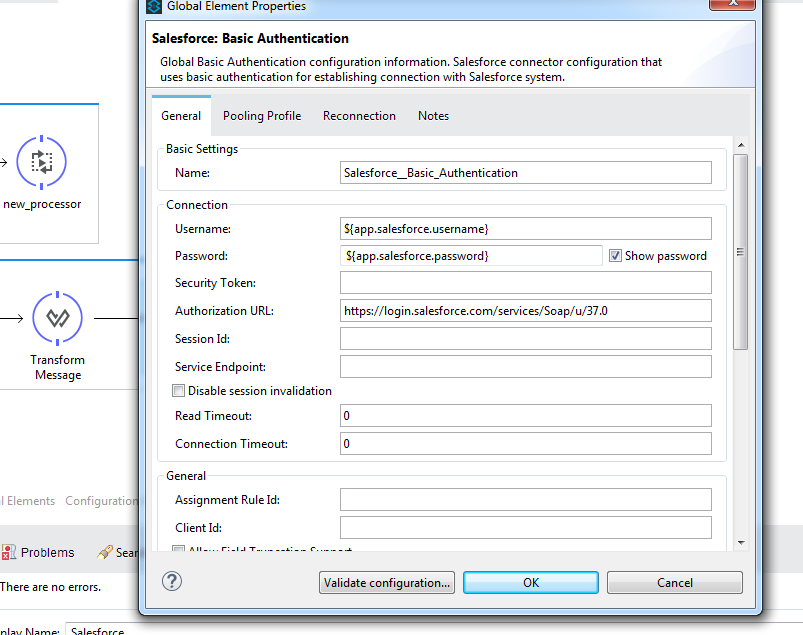The height and width of the screenshot is (635, 803).
Task: Open the Reconnection tab
Action: (359, 116)
